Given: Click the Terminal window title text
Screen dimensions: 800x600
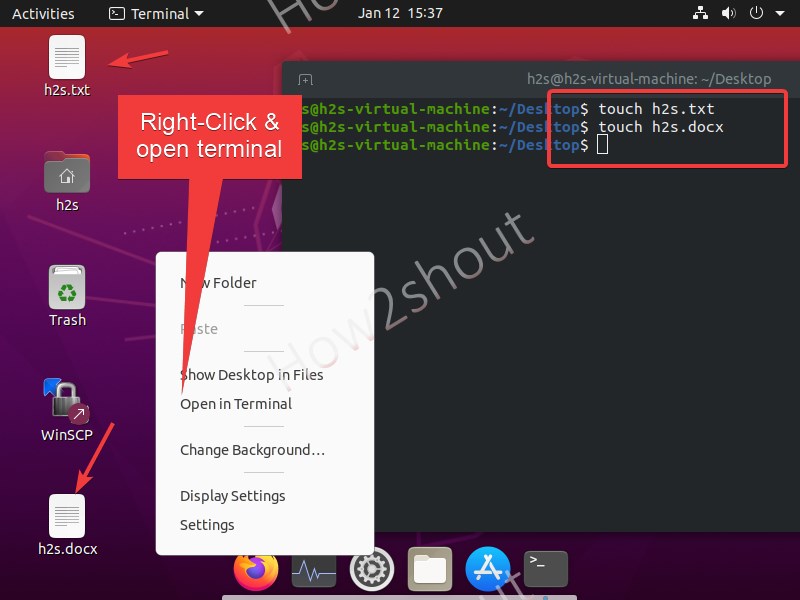Looking at the screenshot, I should point(648,79).
